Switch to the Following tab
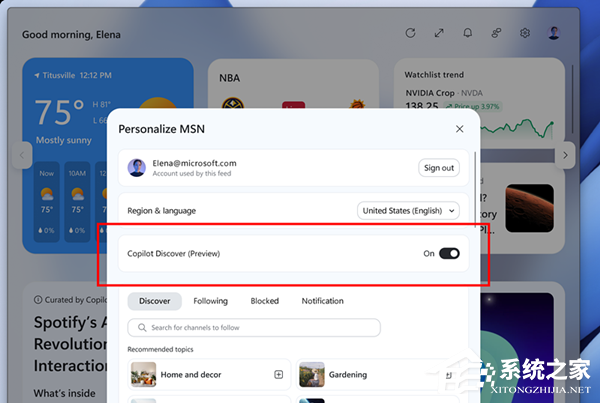The image size is (600, 403). (x=210, y=301)
